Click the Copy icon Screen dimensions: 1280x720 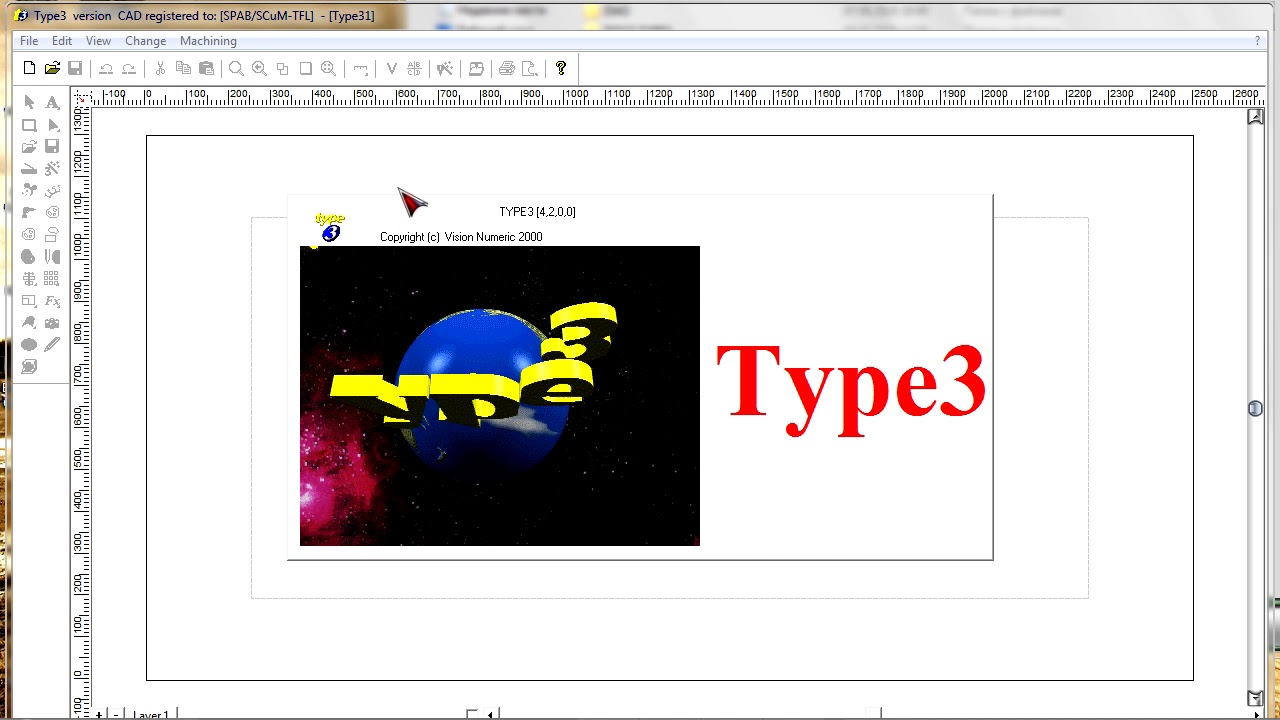pos(183,68)
